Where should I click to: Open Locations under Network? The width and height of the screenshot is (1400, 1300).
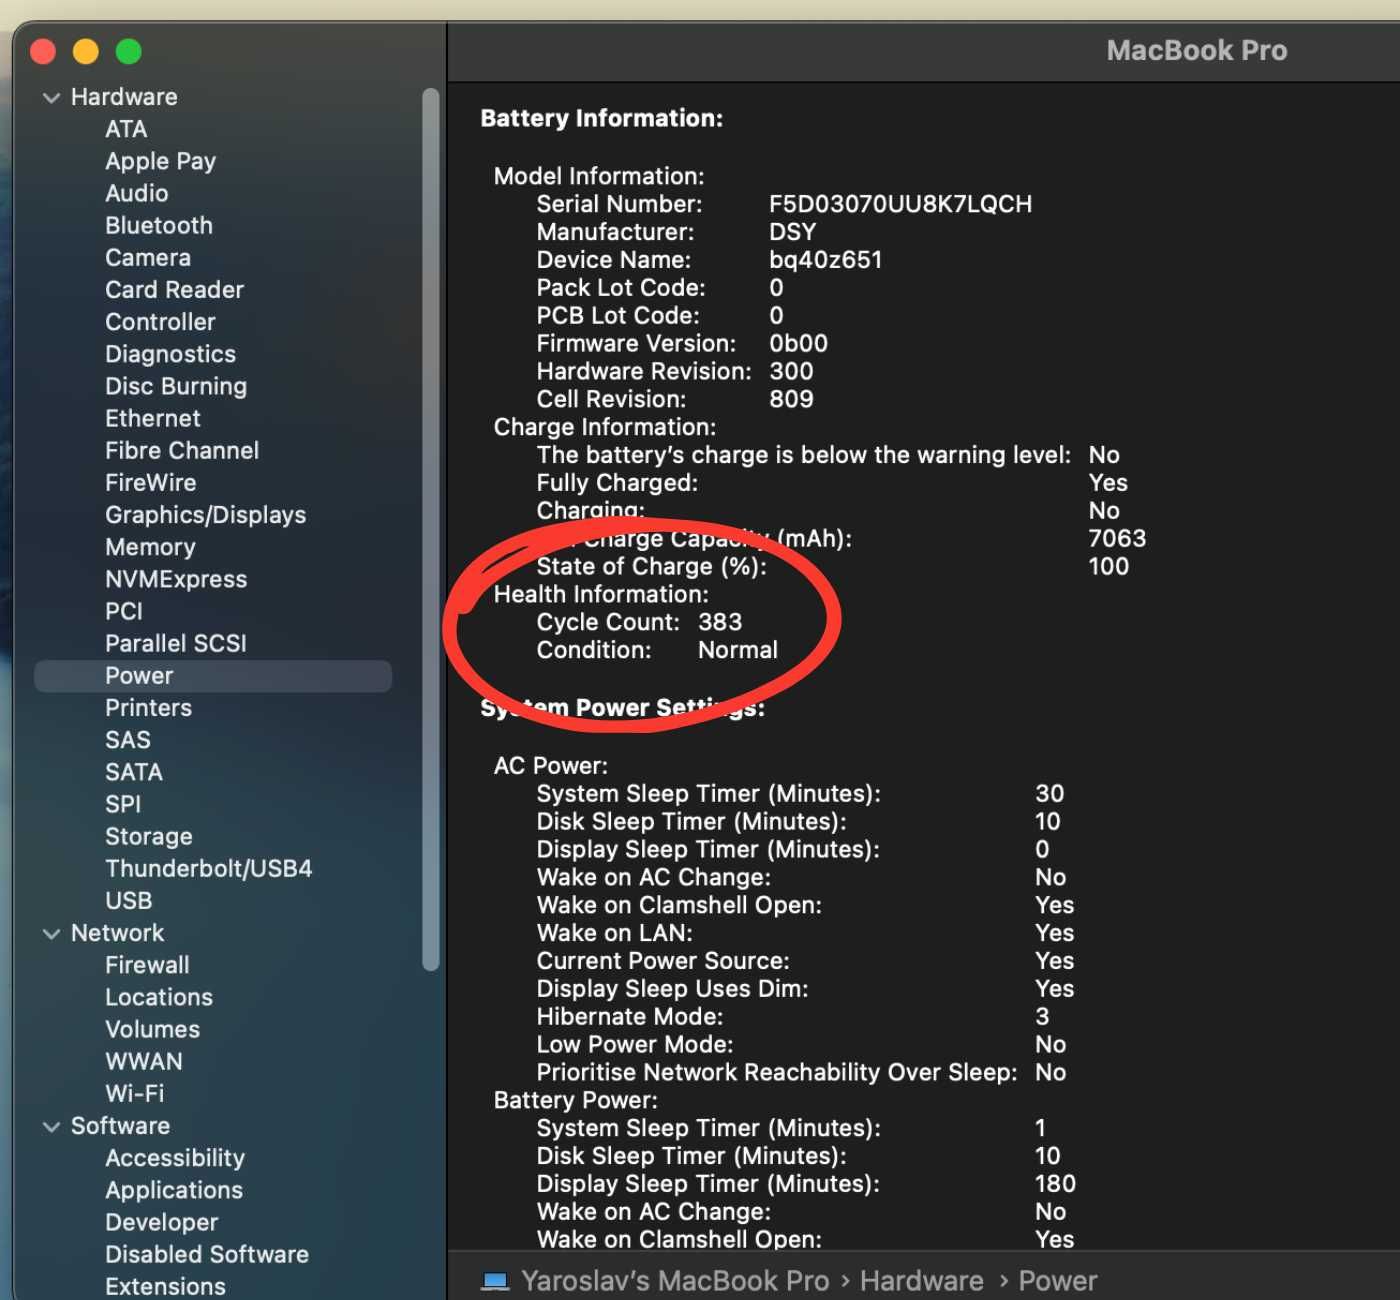159,997
